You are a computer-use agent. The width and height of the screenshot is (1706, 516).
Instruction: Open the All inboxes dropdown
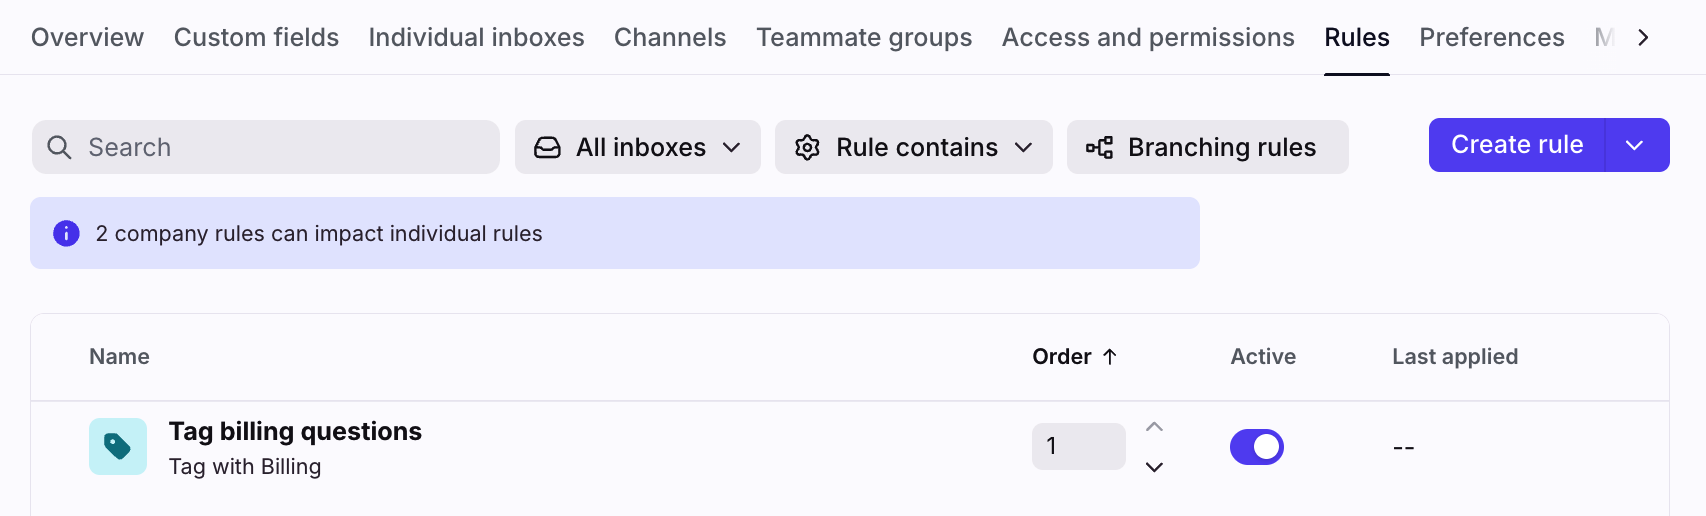pos(637,147)
